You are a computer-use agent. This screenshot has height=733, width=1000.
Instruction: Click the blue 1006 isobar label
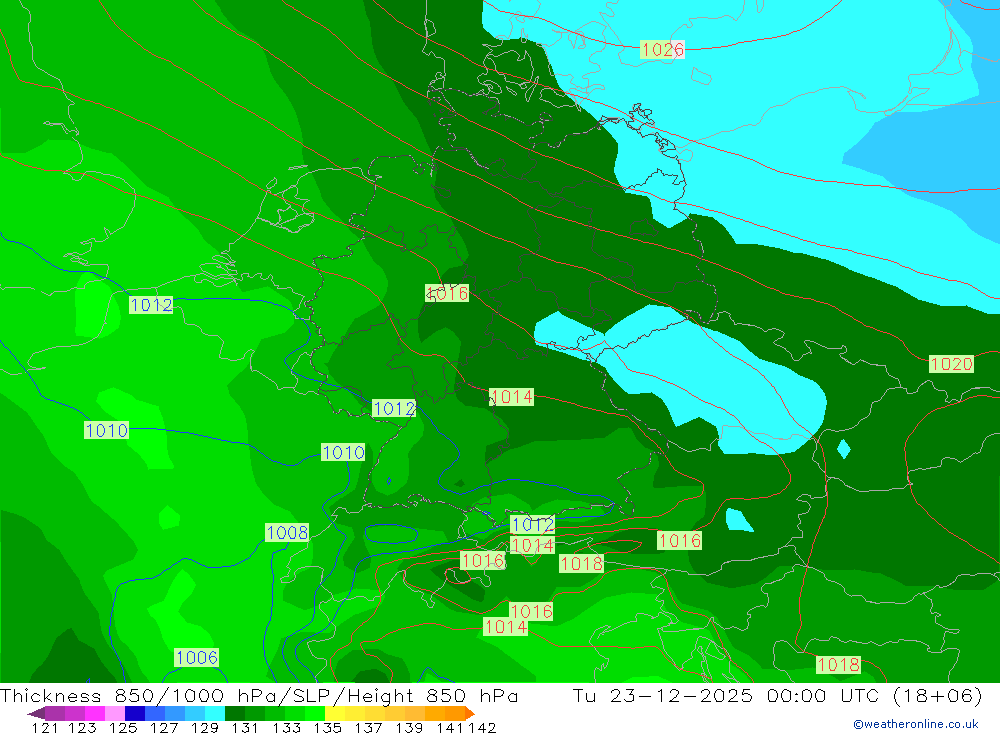(196, 657)
